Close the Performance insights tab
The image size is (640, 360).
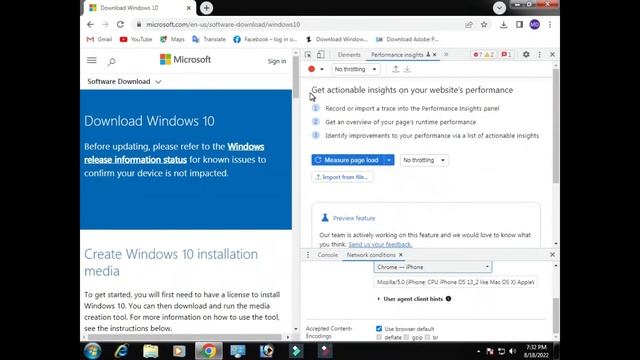coord(435,54)
